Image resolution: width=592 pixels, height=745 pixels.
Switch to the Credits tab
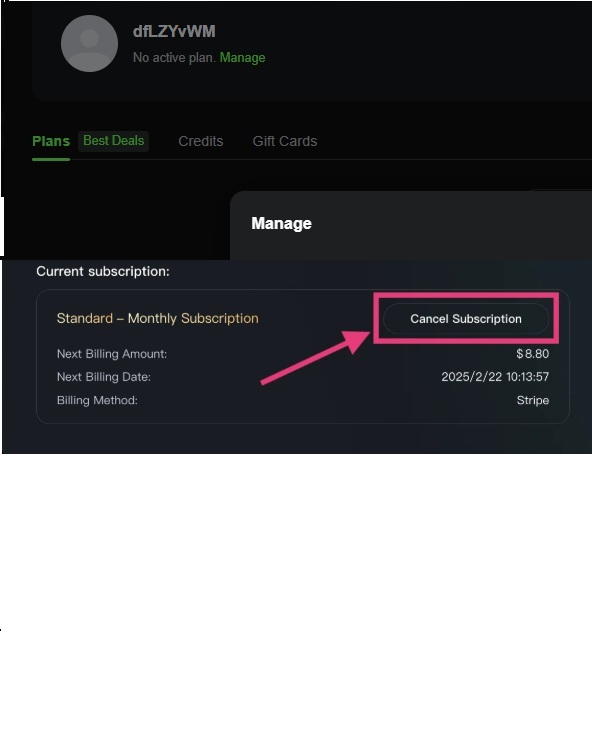201,141
